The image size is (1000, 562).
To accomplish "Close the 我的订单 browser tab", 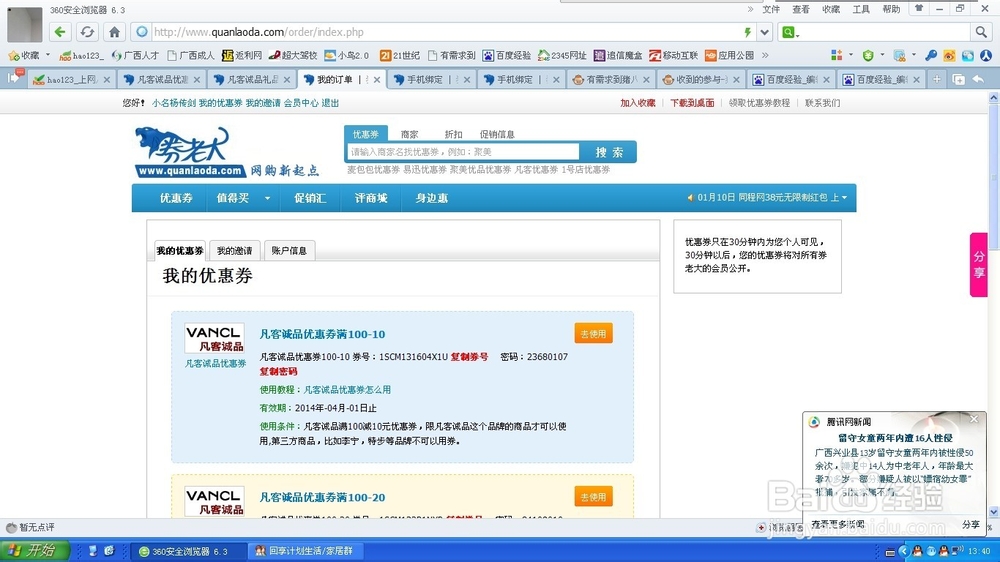I will (377, 80).
